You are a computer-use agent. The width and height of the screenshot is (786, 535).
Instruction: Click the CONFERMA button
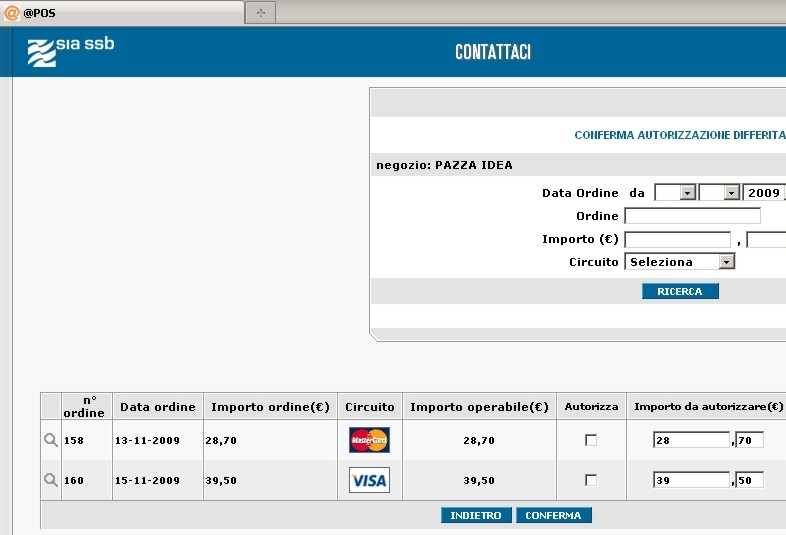point(553,515)
